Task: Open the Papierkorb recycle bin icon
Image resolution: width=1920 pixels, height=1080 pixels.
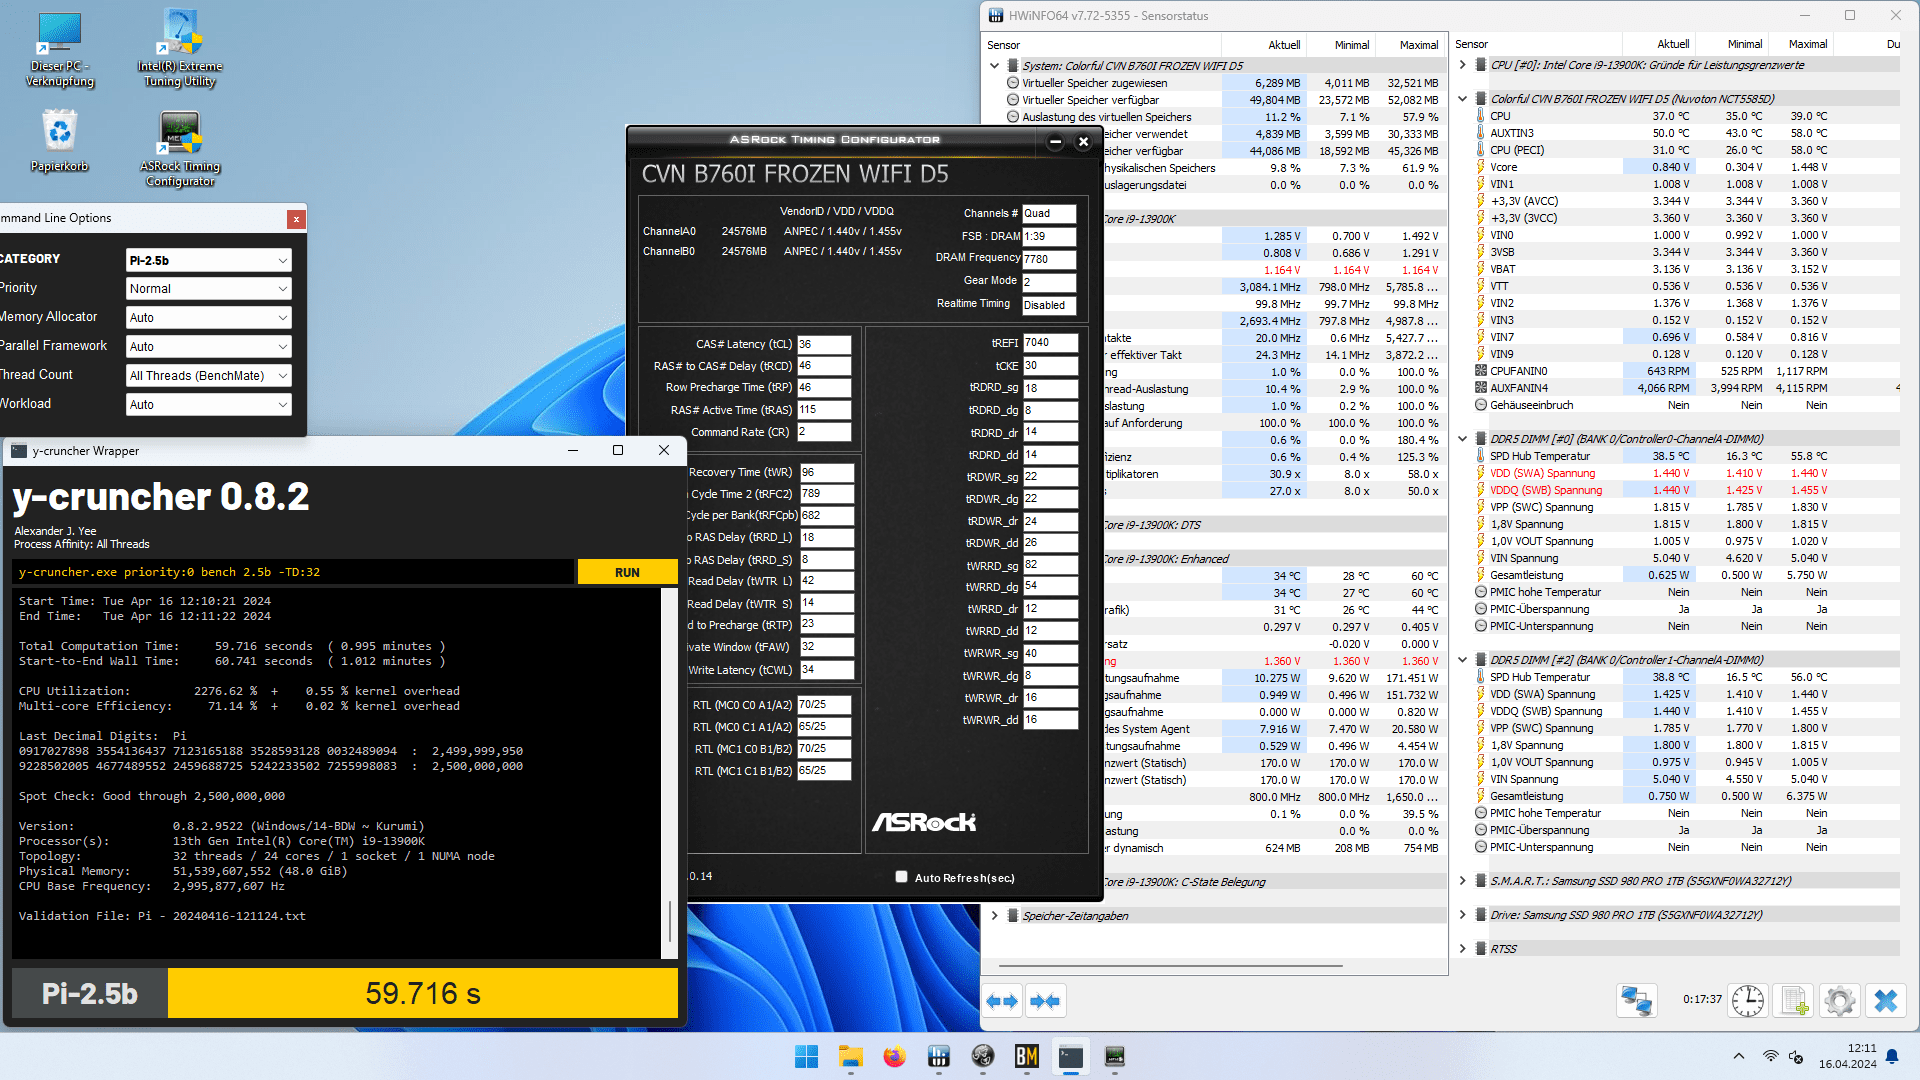Action: pyautogui.click(x=60, y=142)
